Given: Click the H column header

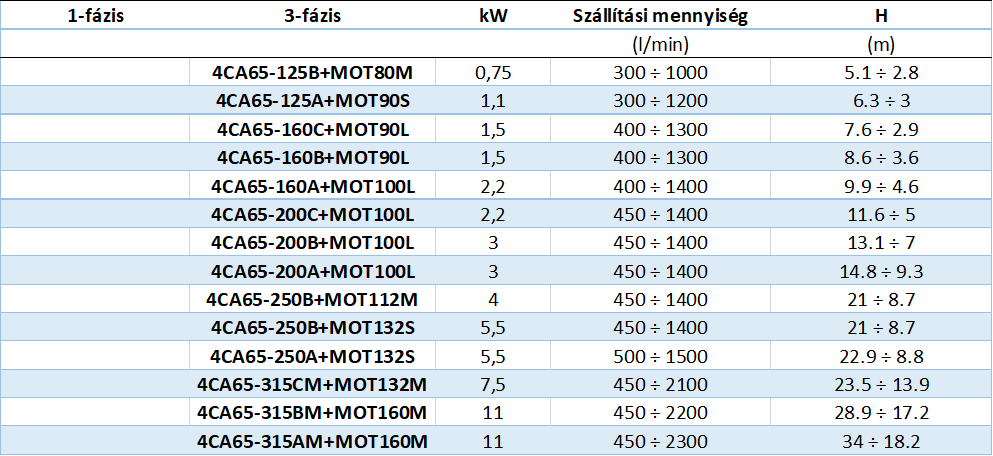Looking at the screenshot, I should point(881,16).
